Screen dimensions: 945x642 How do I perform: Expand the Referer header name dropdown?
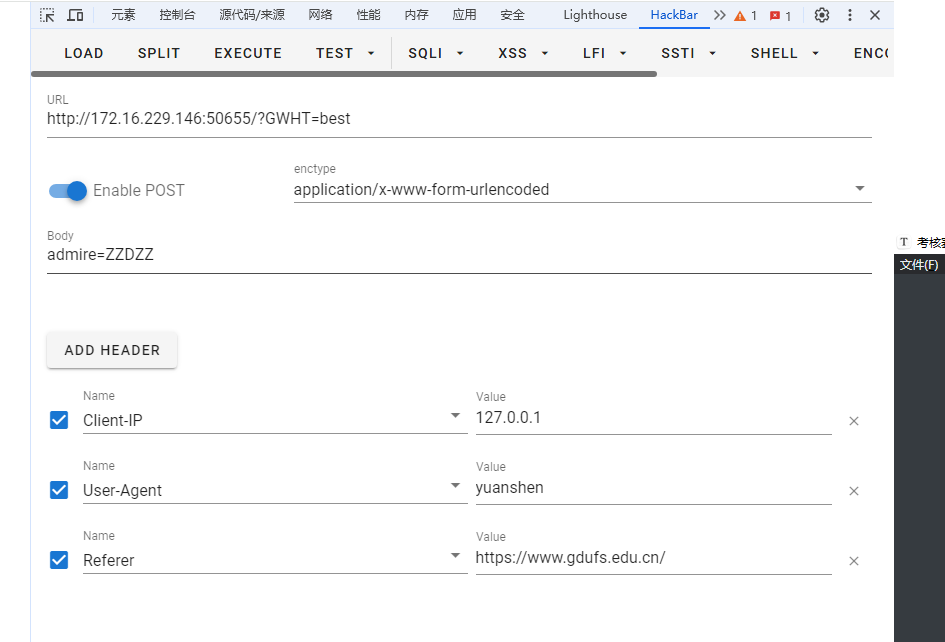click(x=456, y=555)
